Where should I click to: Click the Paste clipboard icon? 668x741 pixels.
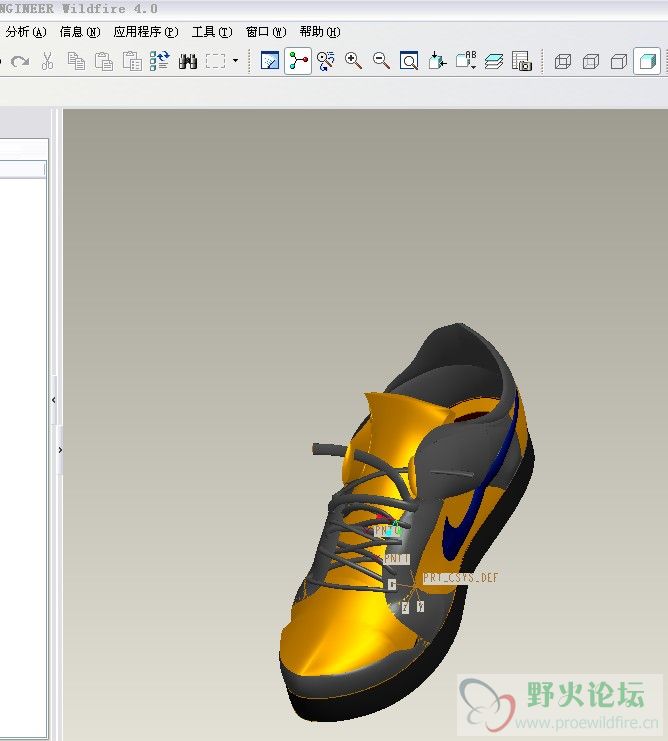tap(103, 61)
